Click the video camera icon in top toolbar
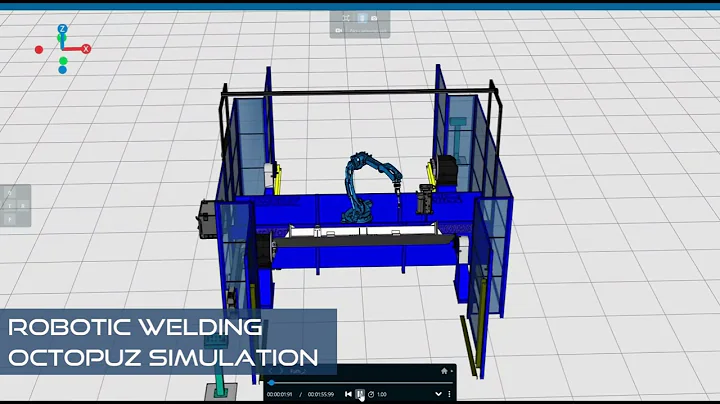 click(339, 31)
